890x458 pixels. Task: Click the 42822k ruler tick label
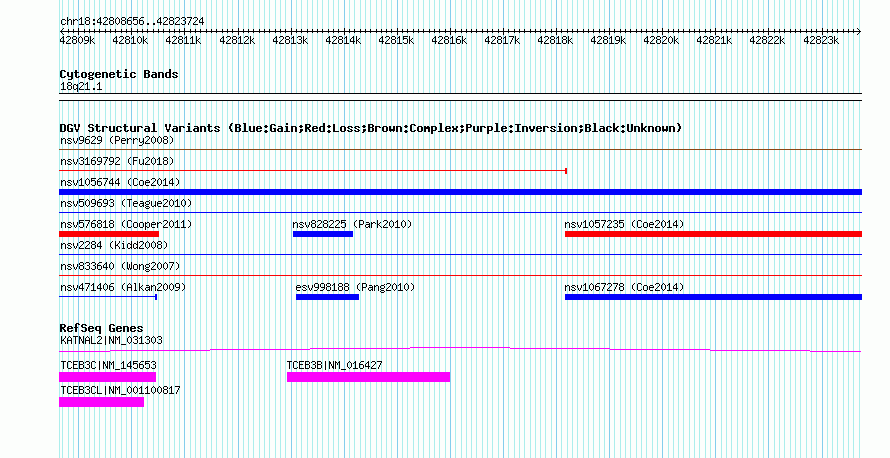click(x=767, y=41)
